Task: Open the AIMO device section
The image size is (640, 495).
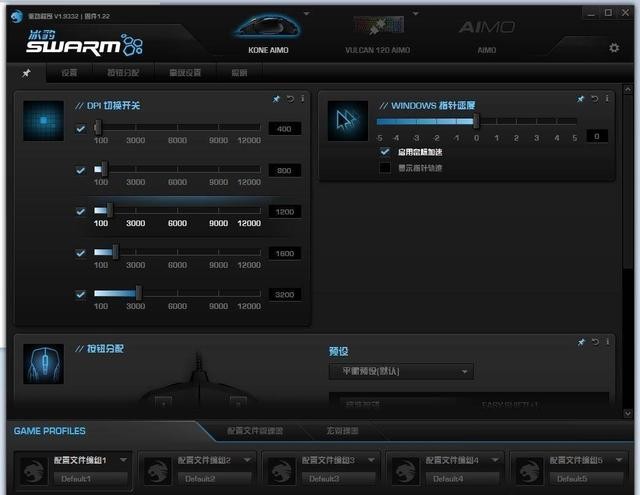Action: coord(487,35)
